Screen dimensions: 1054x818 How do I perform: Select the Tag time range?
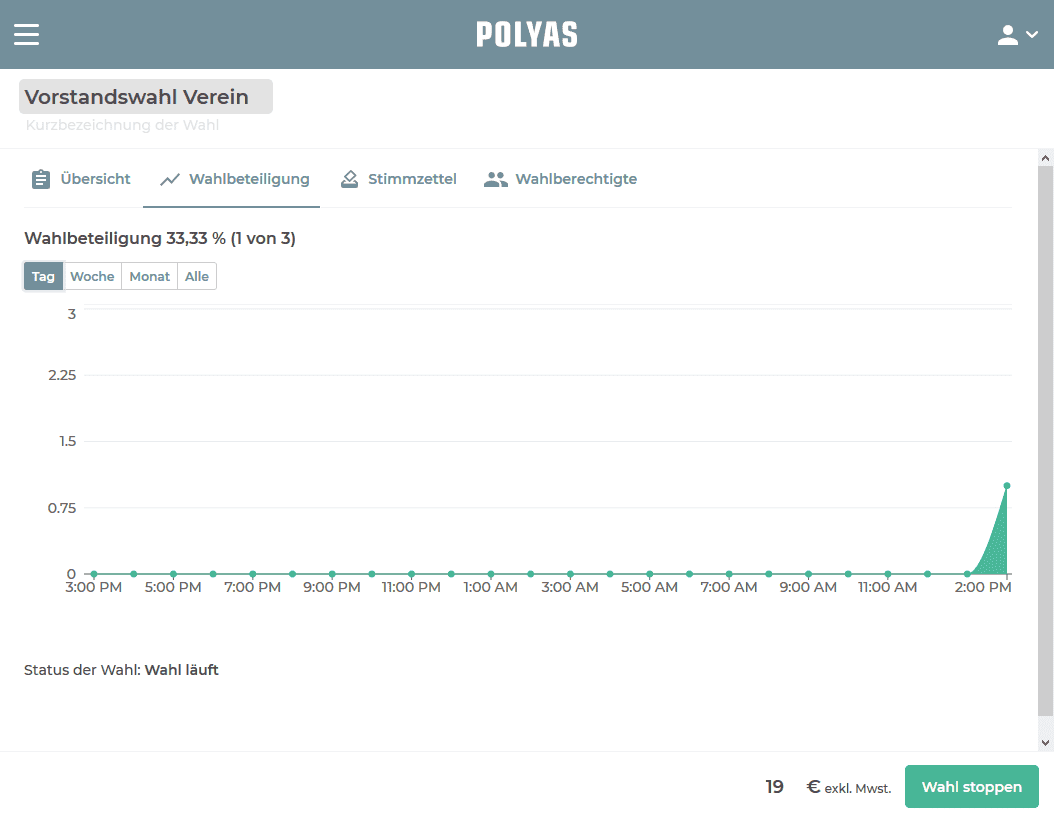pyautogui.click(x=43, y=276)
